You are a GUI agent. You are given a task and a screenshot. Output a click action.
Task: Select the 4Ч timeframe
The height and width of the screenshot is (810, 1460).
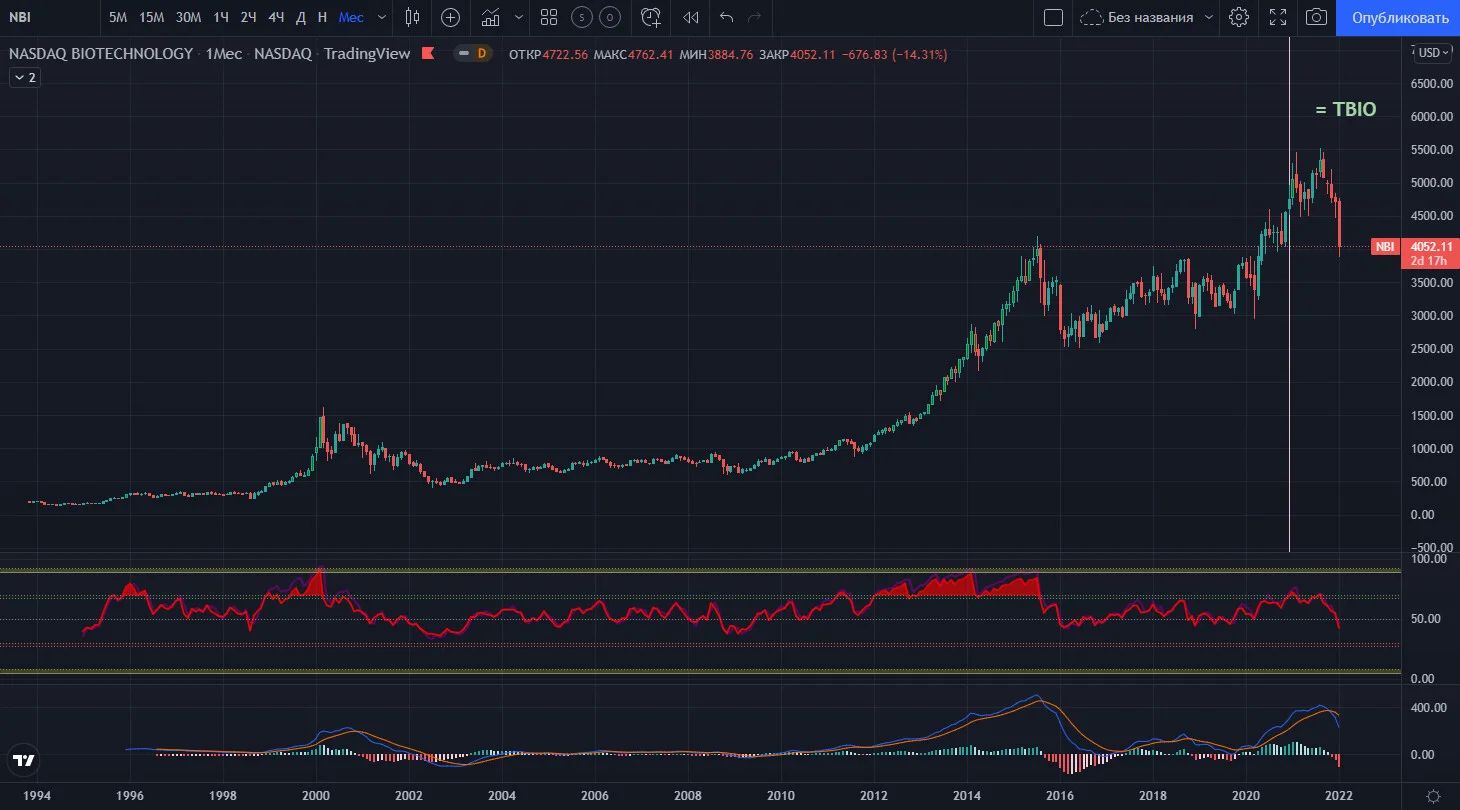276,17
